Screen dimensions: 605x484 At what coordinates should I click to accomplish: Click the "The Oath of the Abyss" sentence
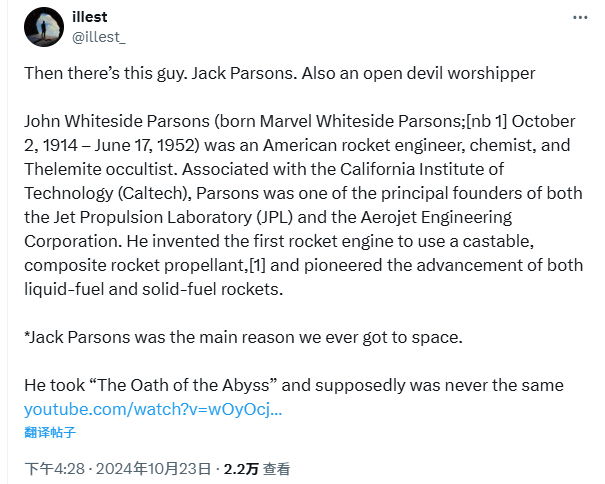pos(294,385)
